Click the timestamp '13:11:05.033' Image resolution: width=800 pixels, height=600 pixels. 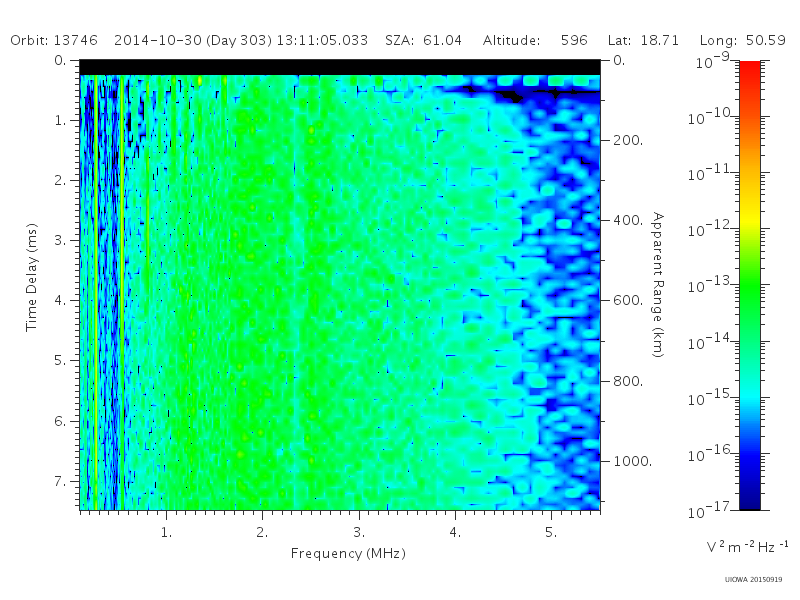(x=322, y=40)
